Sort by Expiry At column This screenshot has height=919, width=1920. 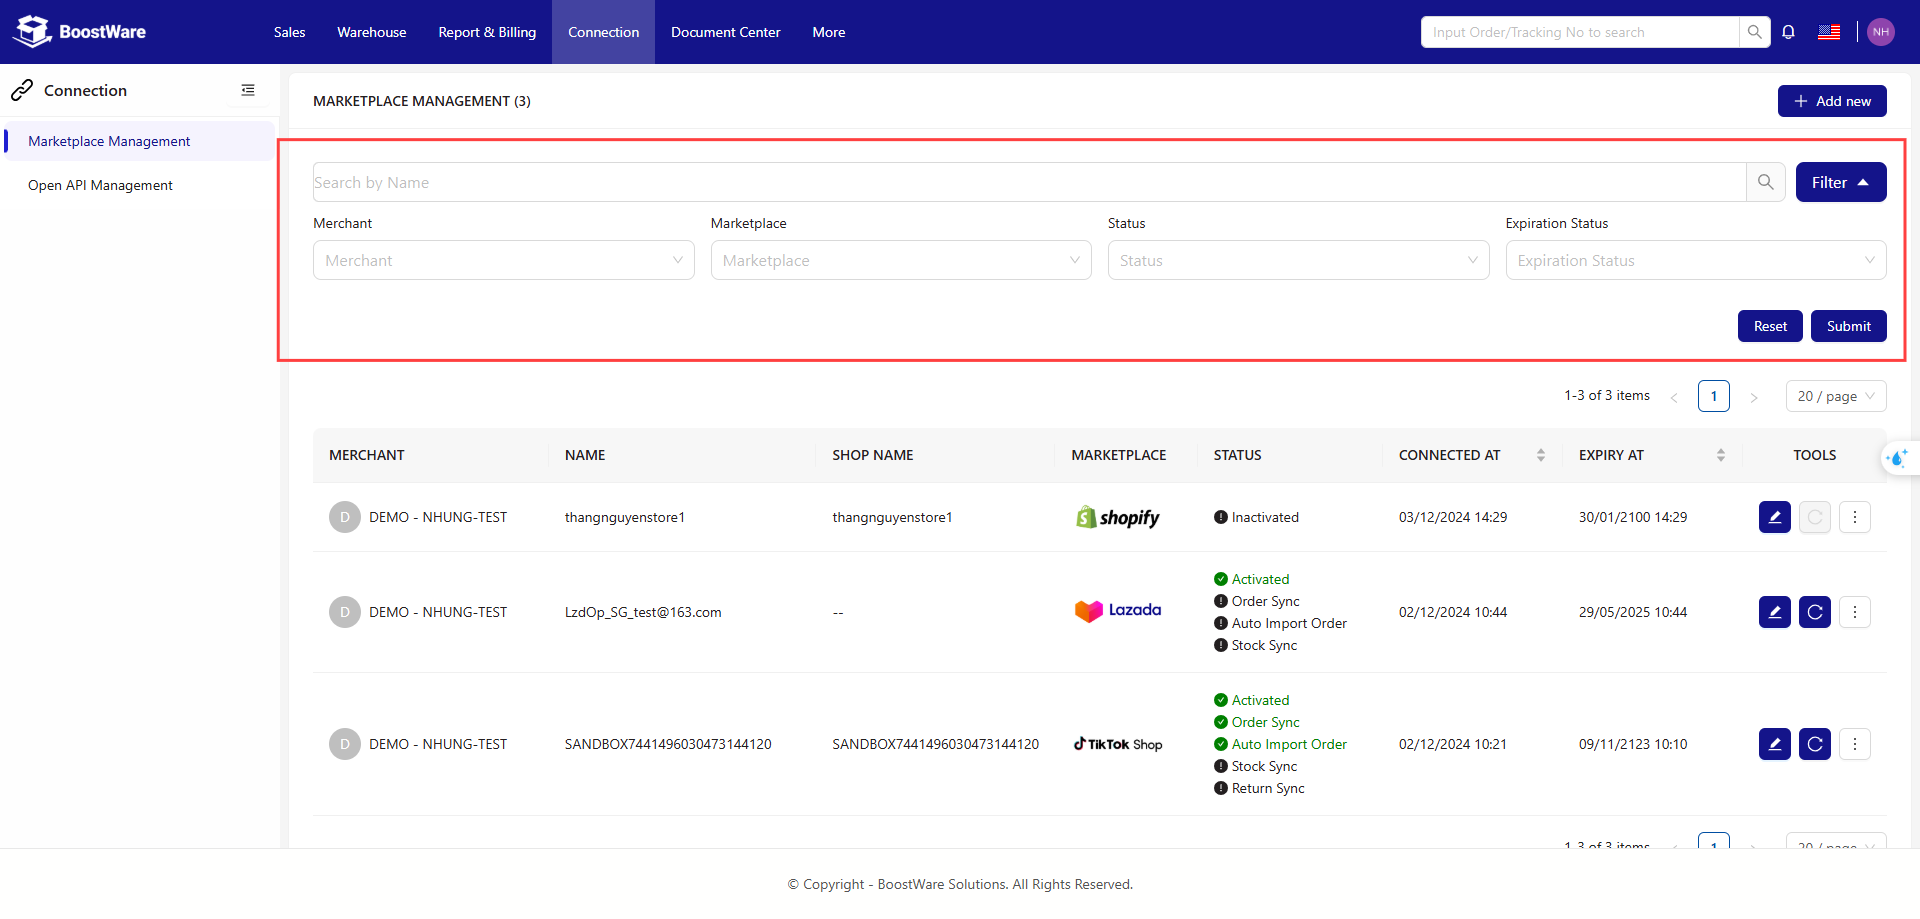[x=1720, y=455]
